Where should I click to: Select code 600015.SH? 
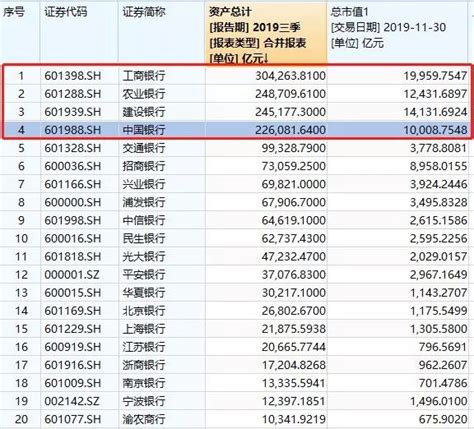73,292
